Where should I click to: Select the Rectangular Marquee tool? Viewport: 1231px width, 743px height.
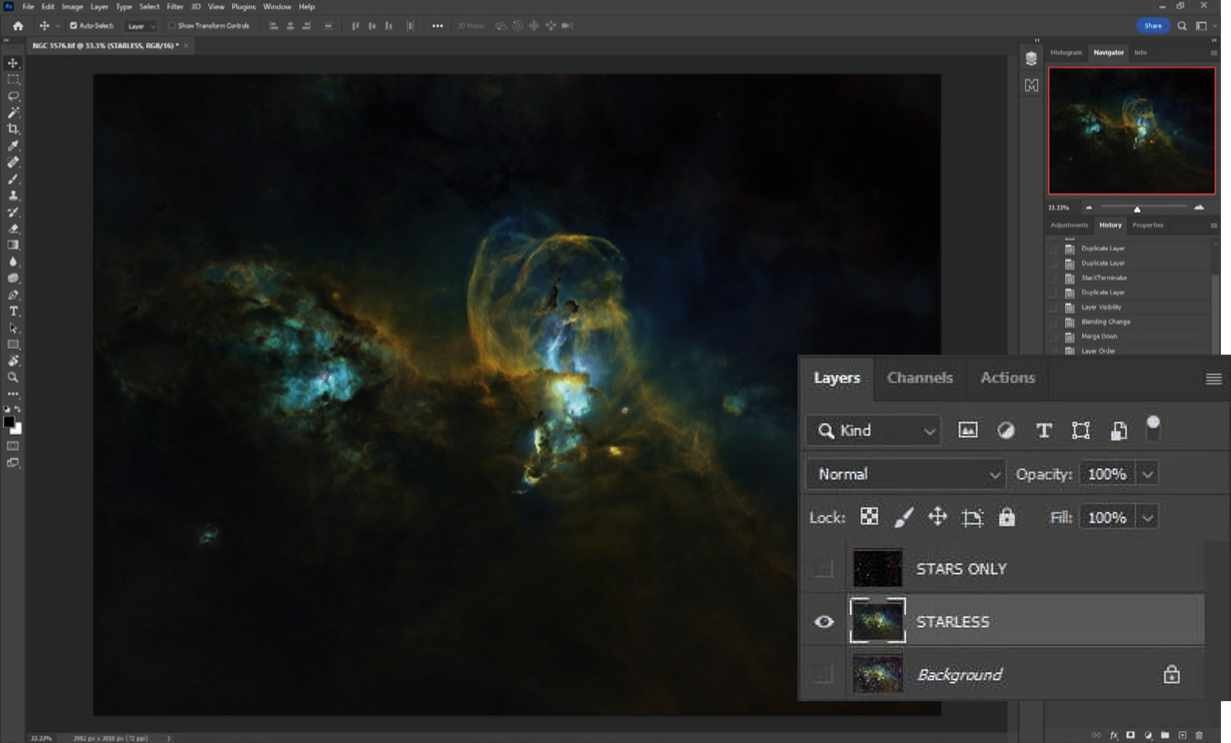(x=13, y=79)
